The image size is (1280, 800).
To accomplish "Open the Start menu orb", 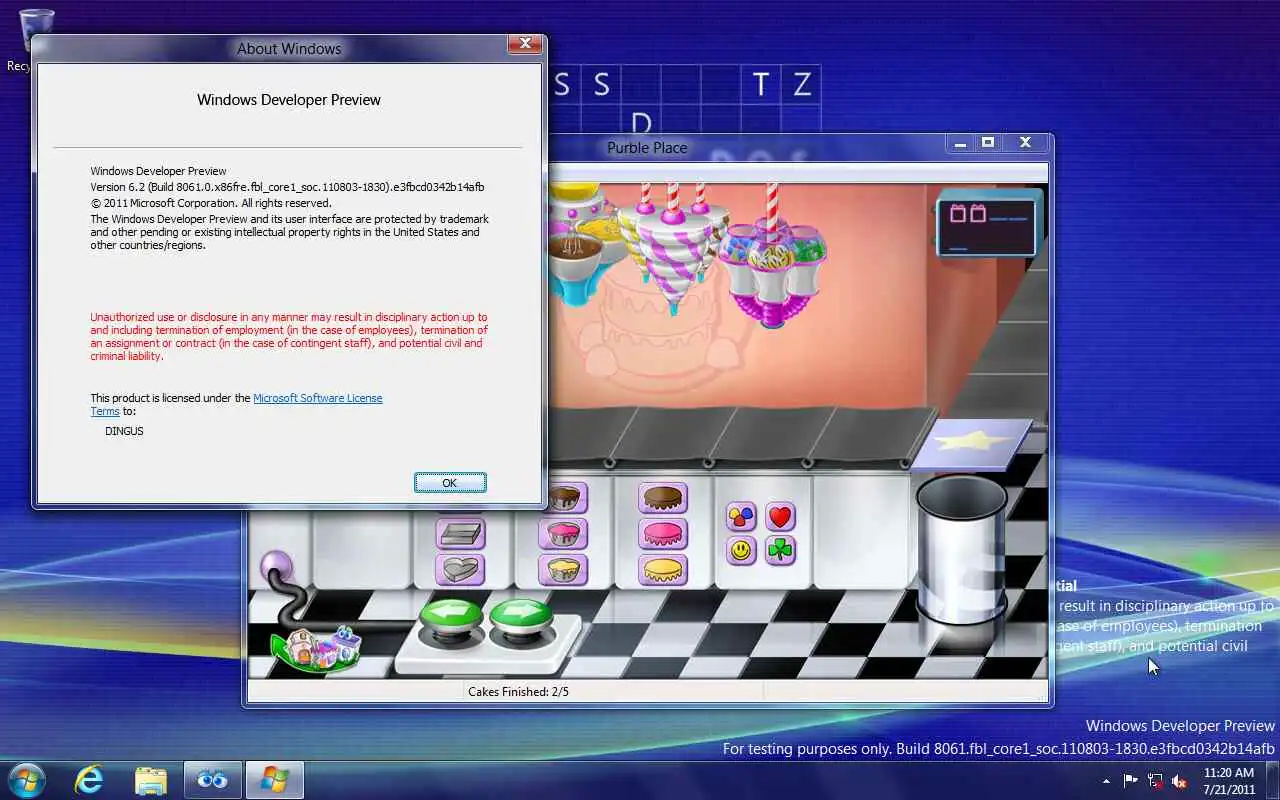I will tap(26, 779).
